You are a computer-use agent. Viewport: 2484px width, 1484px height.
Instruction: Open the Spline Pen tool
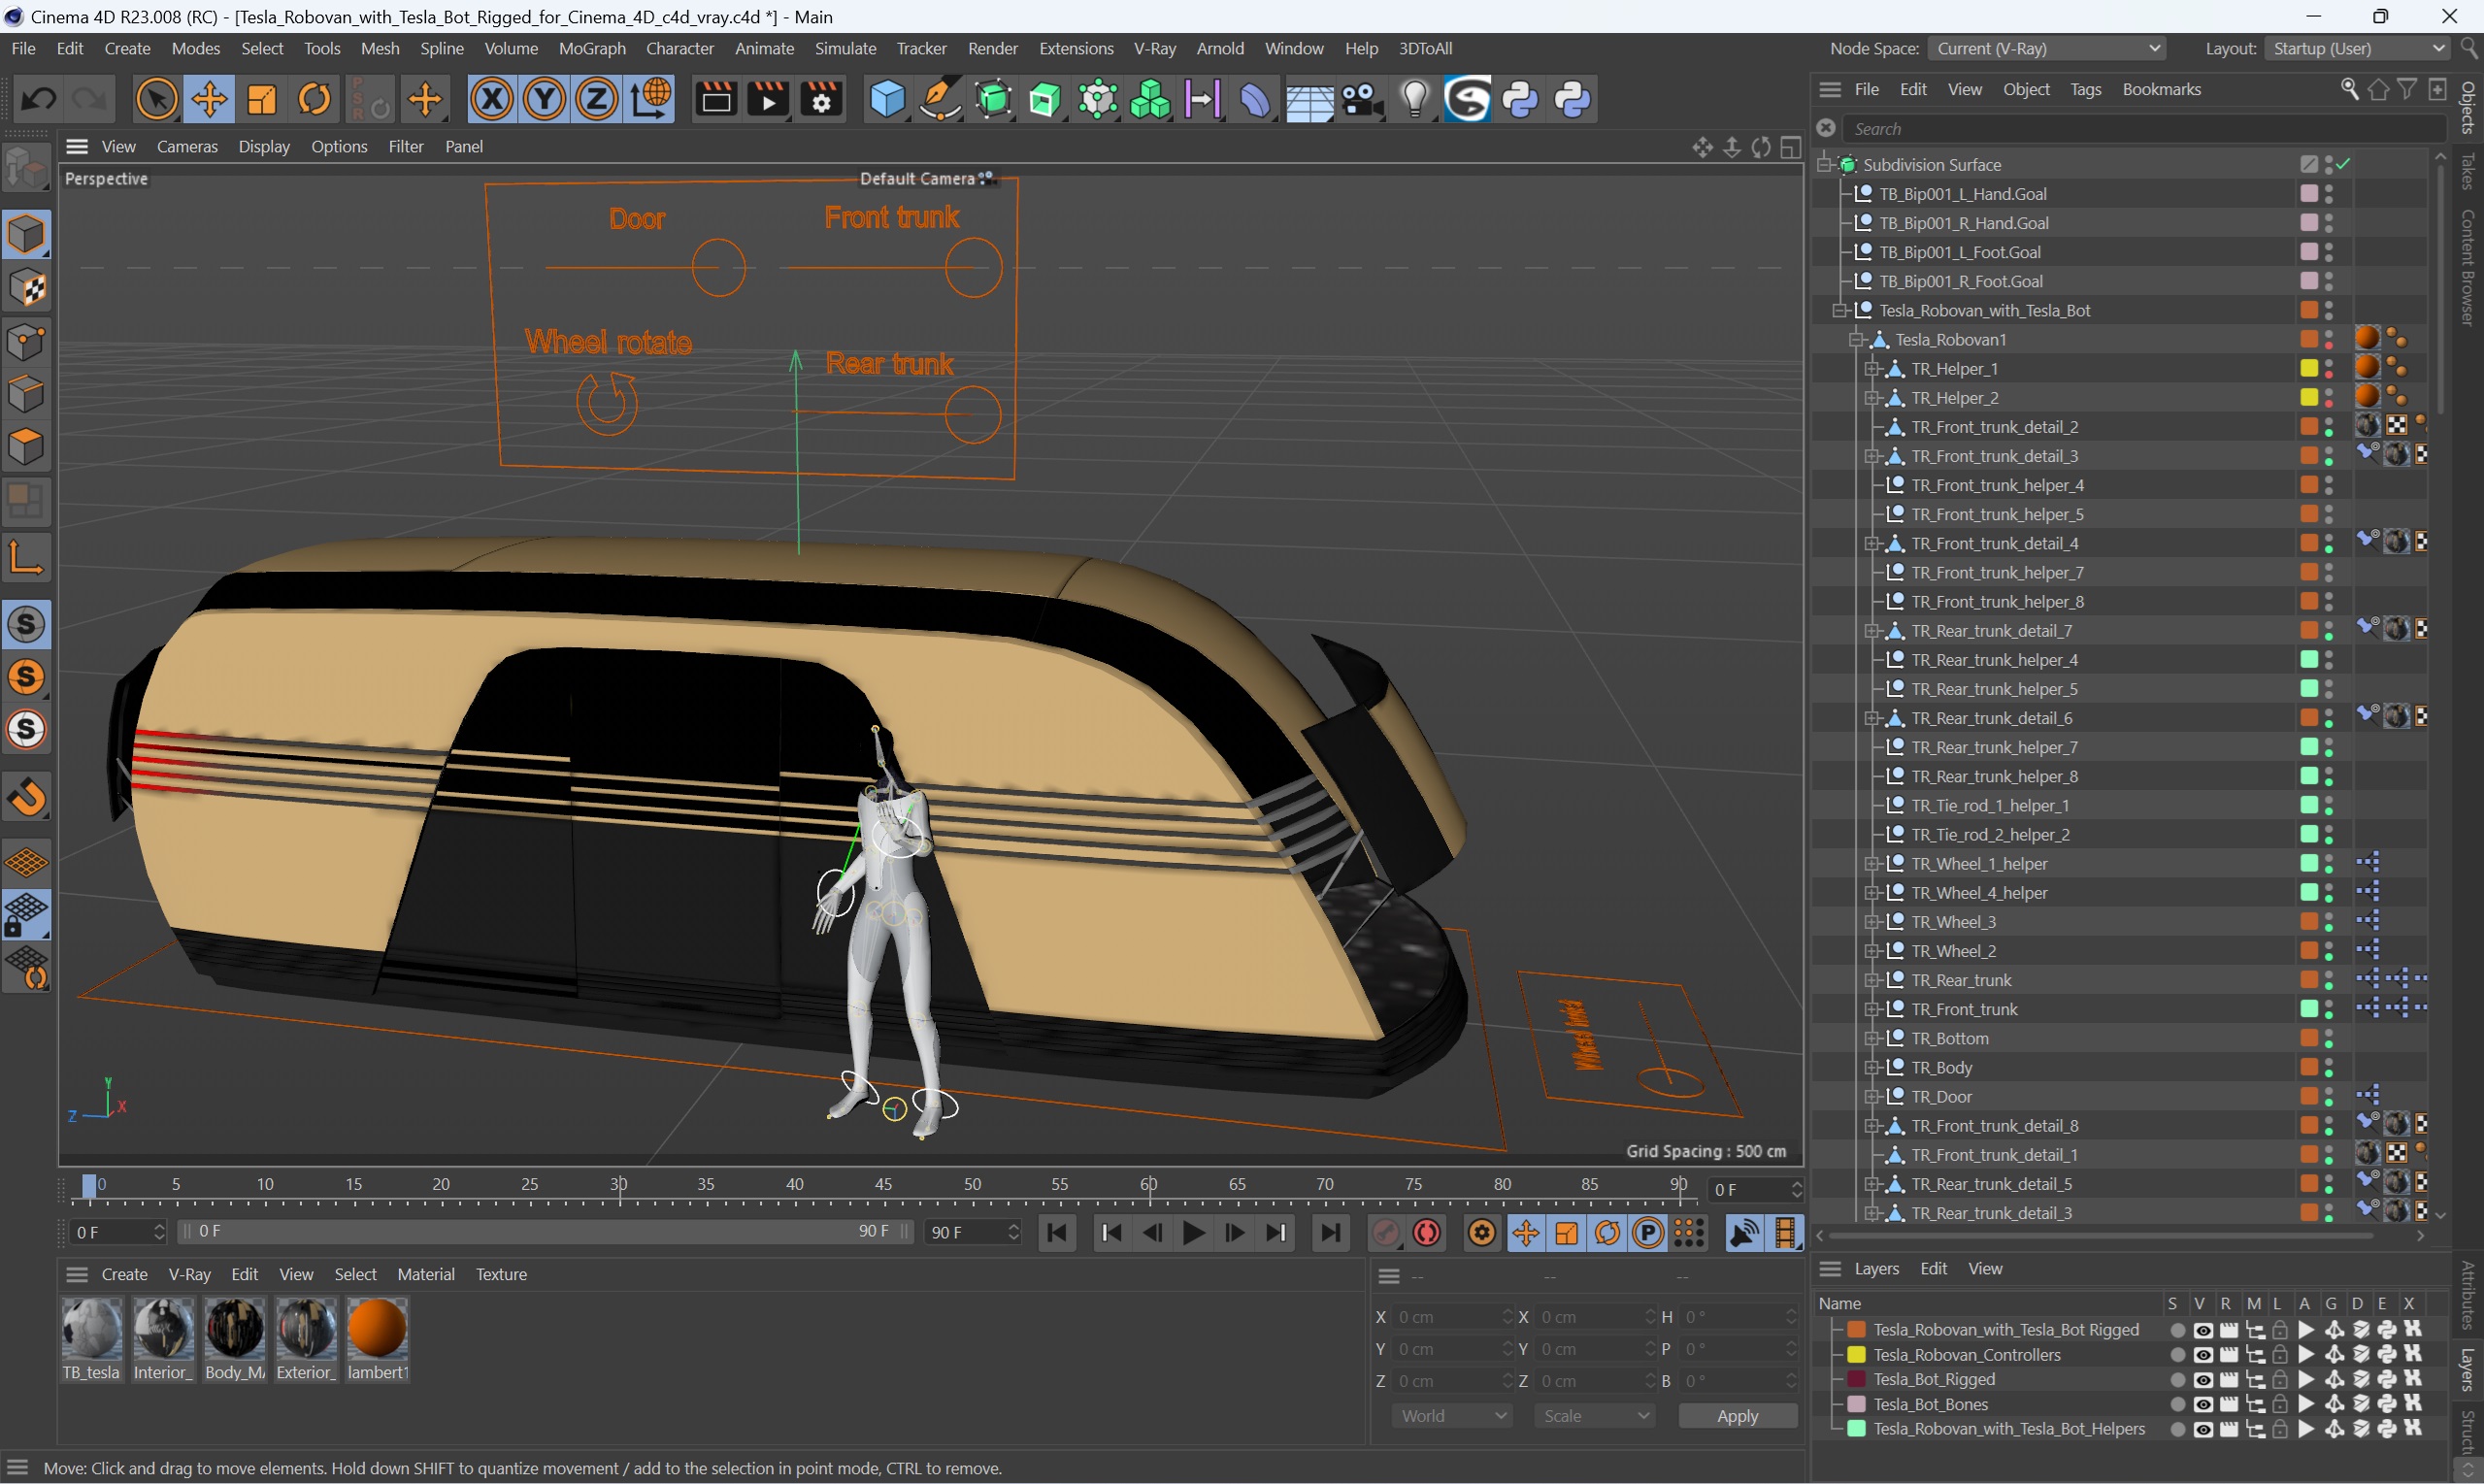[939, 99]
